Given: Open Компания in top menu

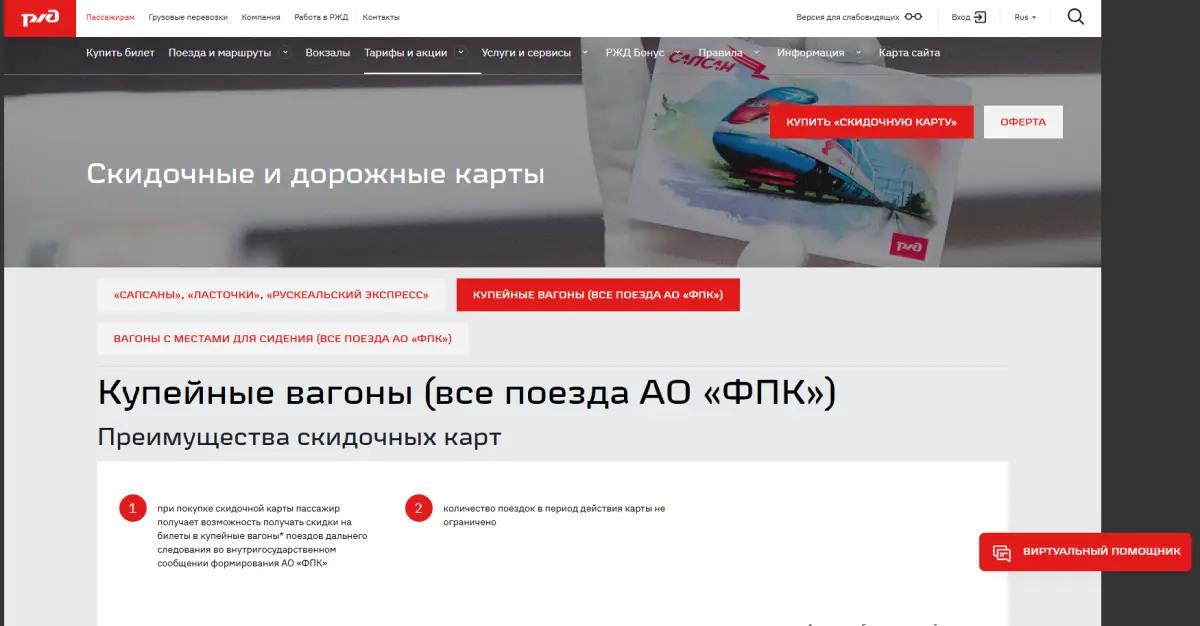Looking at the screenshot, I should 261,18.
